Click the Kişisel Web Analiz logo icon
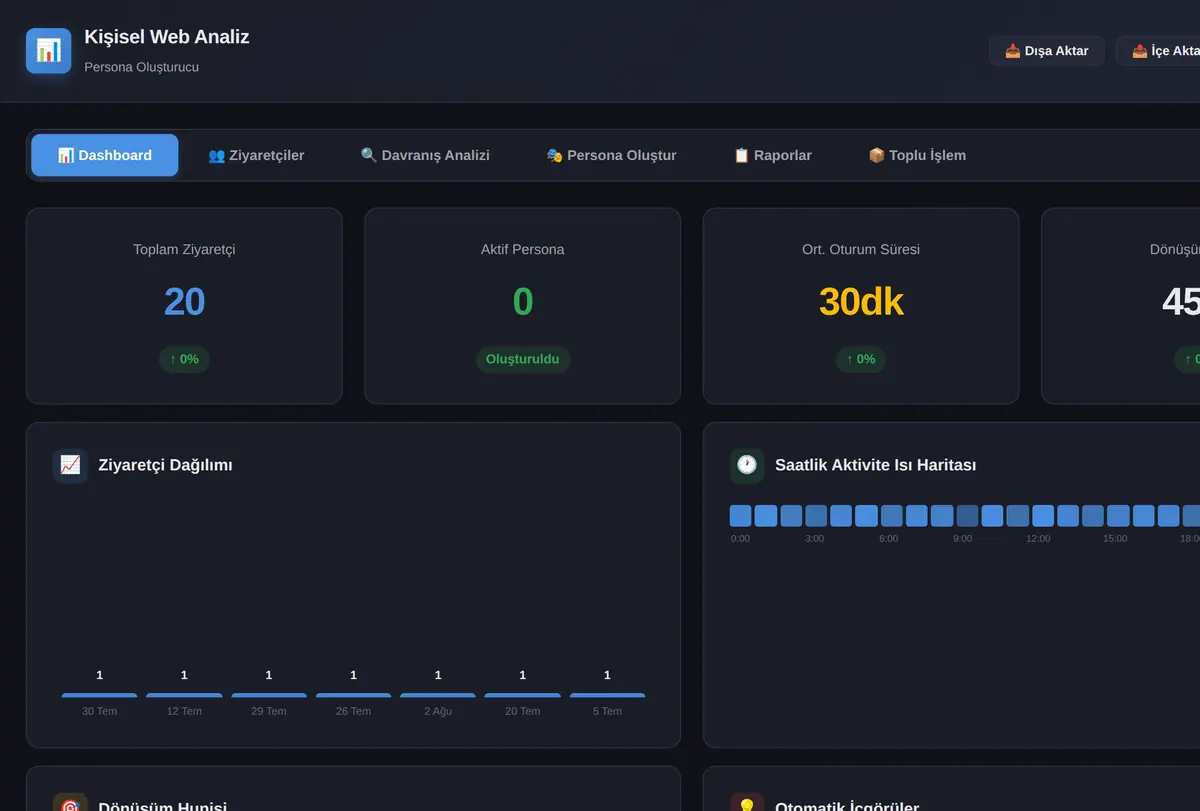1200x811 pixels. point(49,51)
